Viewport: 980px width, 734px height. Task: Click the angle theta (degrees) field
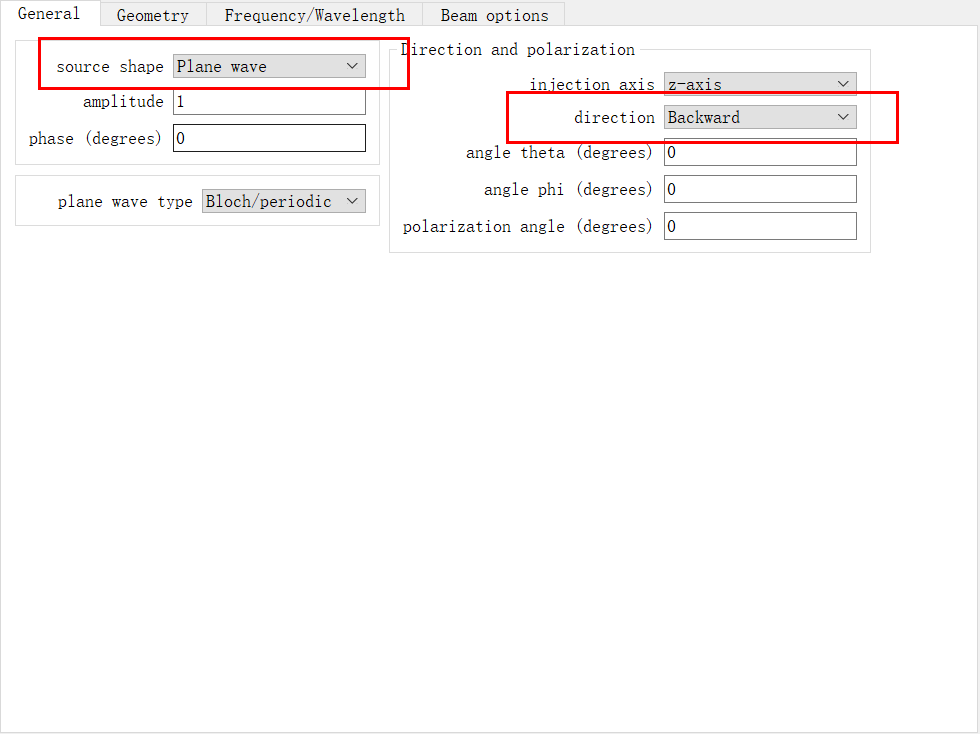click(x=760, y=152)
